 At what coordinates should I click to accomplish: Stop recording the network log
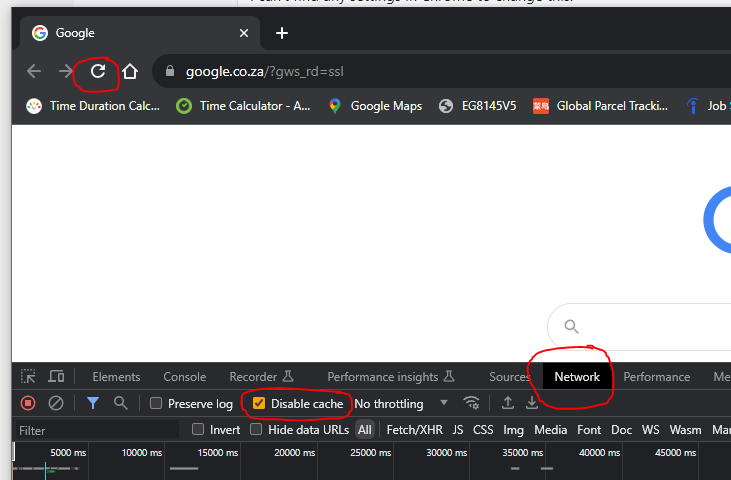coord(28,403)
